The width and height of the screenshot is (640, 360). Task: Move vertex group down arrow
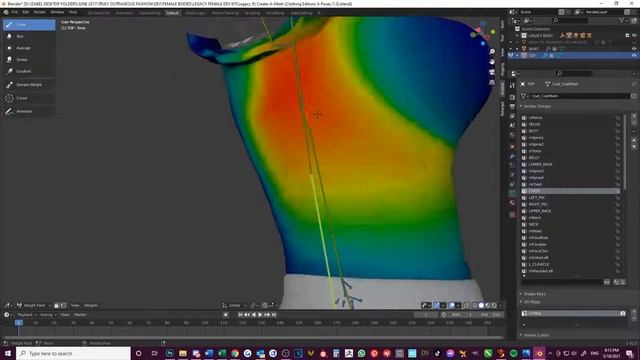click(634, 147)
